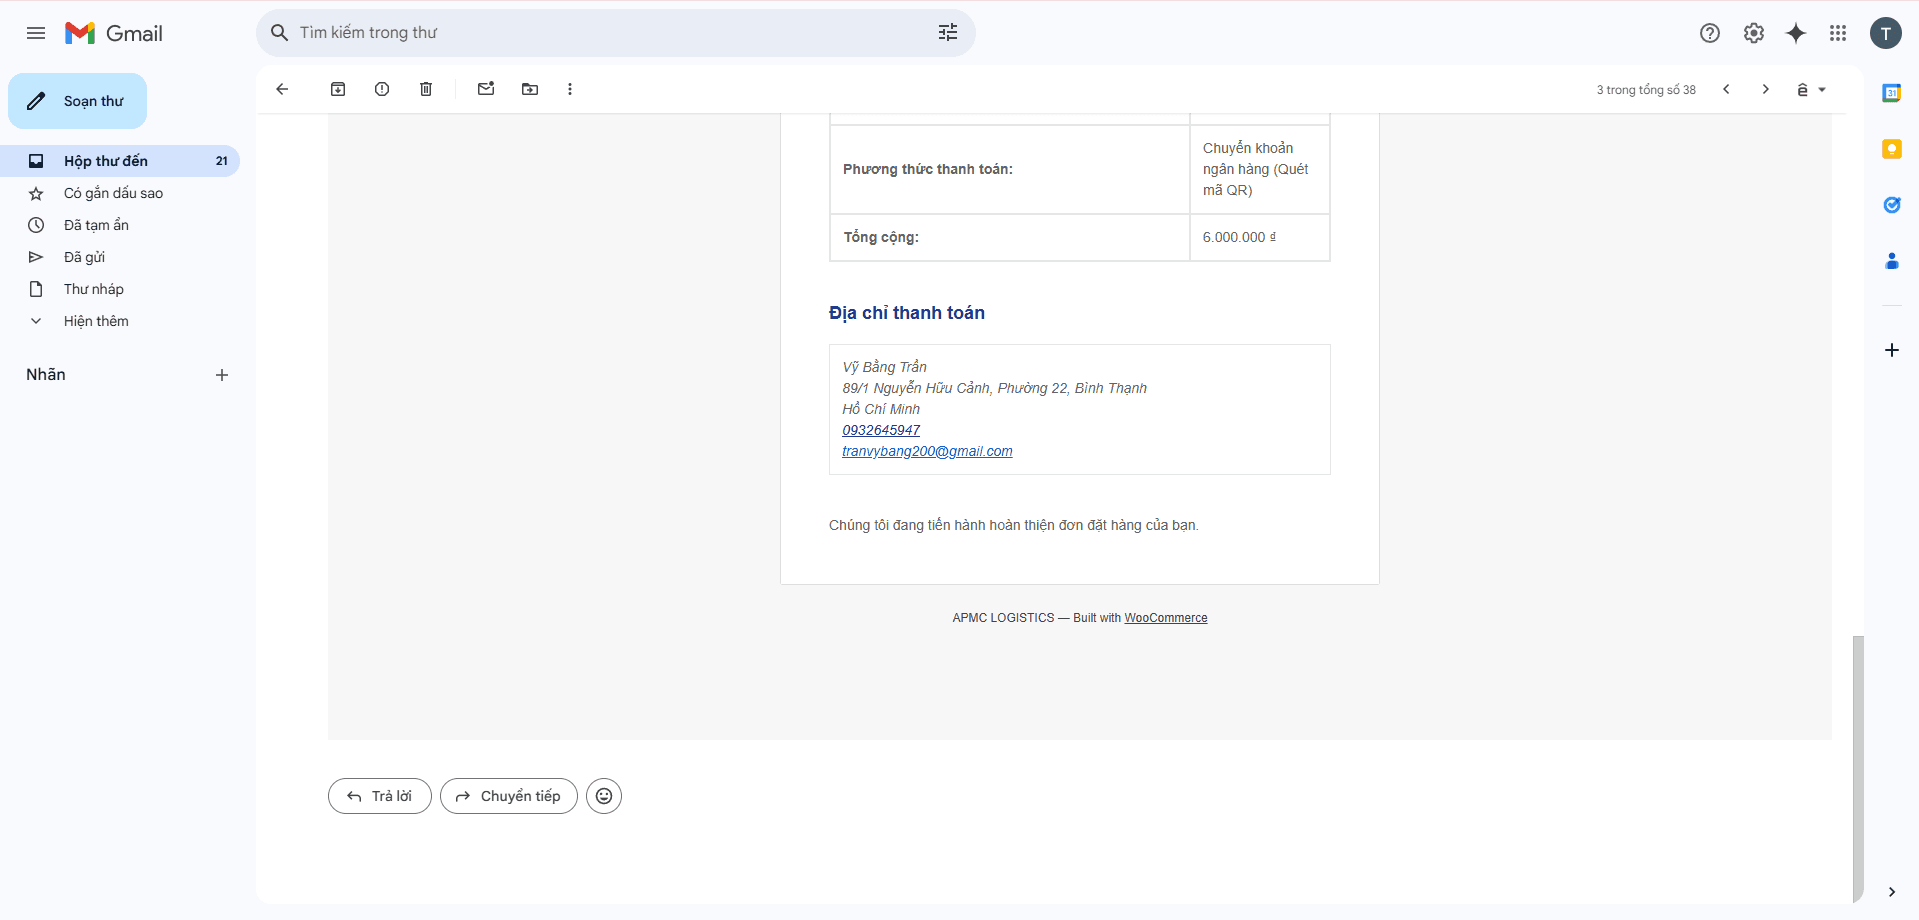Open Google apps grid launcher

pos(1838,33)
